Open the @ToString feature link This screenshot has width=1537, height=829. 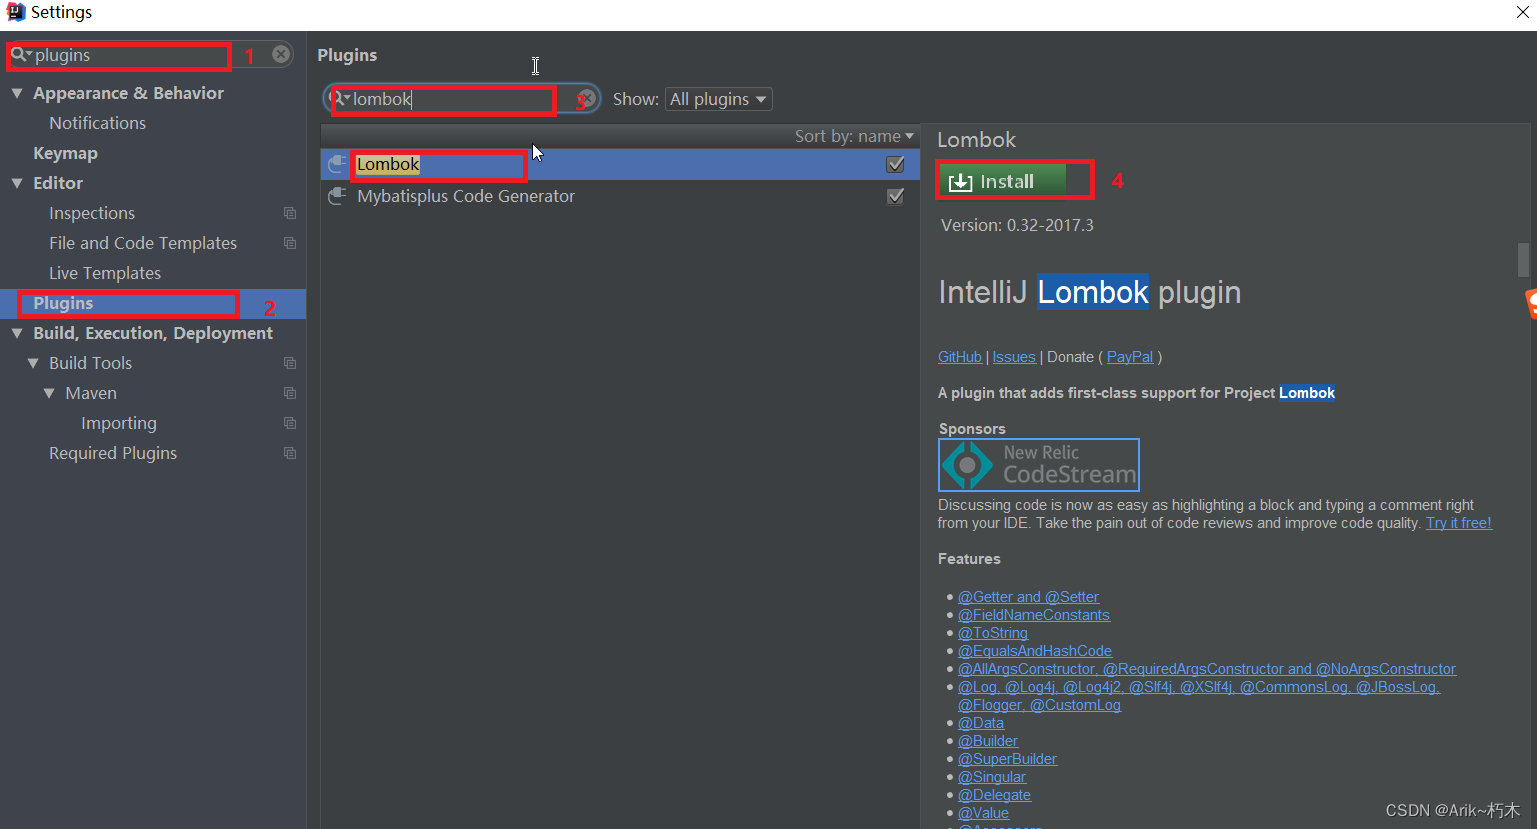pos(993,633)
